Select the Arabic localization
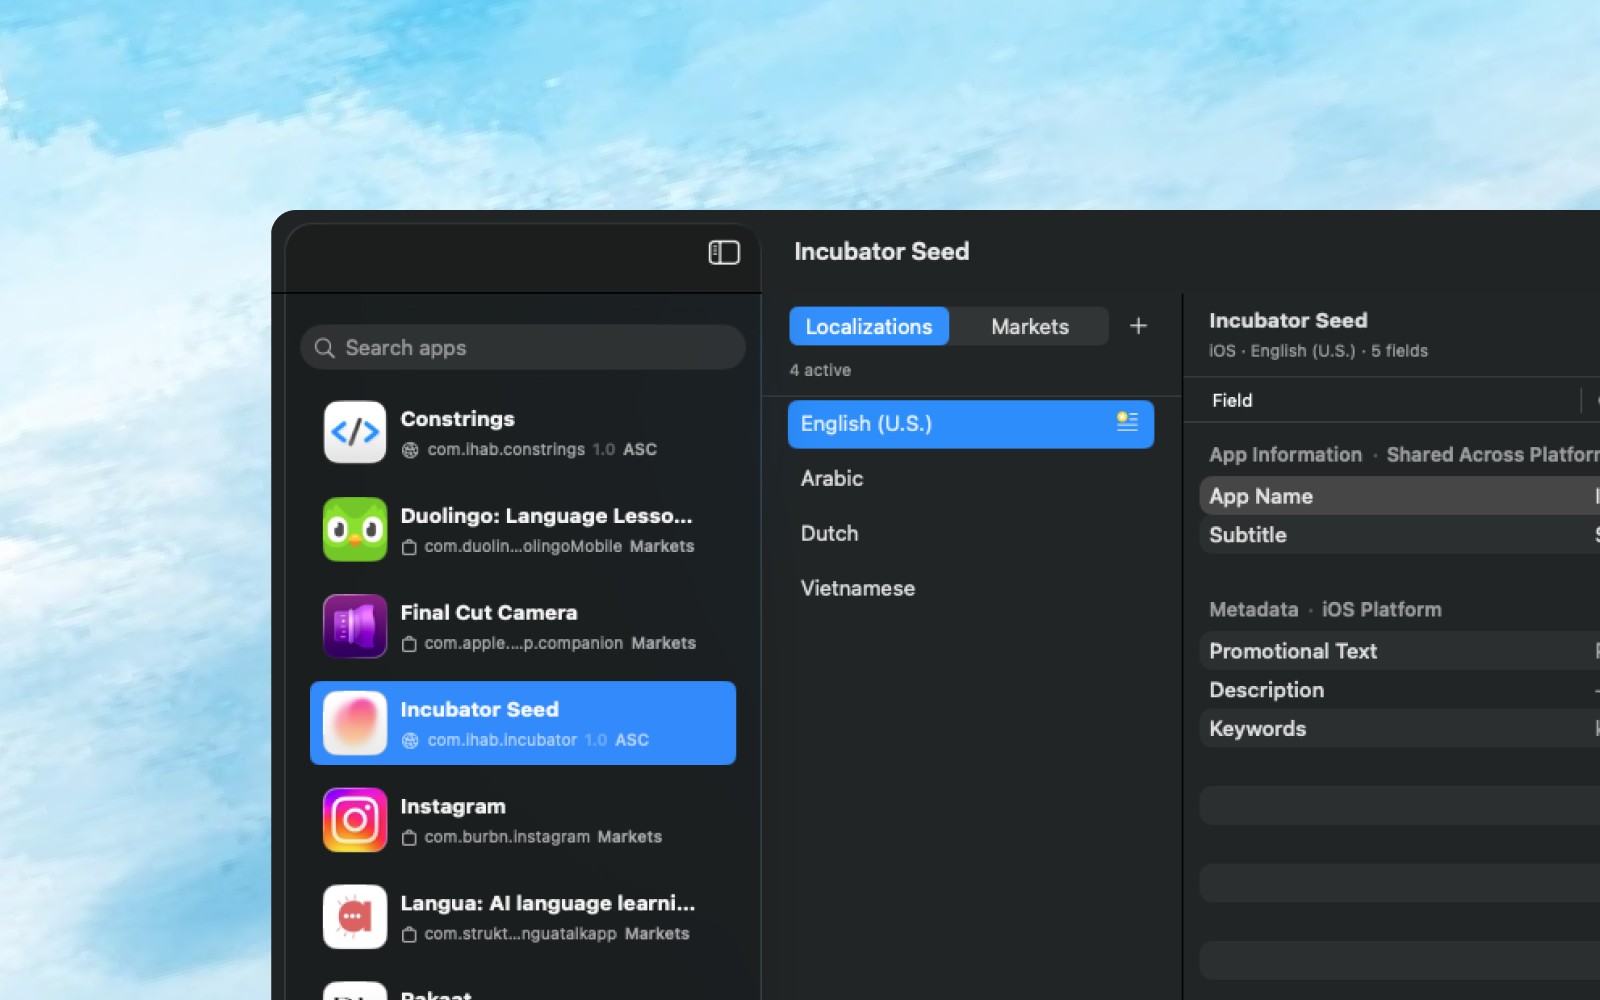Viewport: 1600px width, 1000px height. [x=971, y=479]
